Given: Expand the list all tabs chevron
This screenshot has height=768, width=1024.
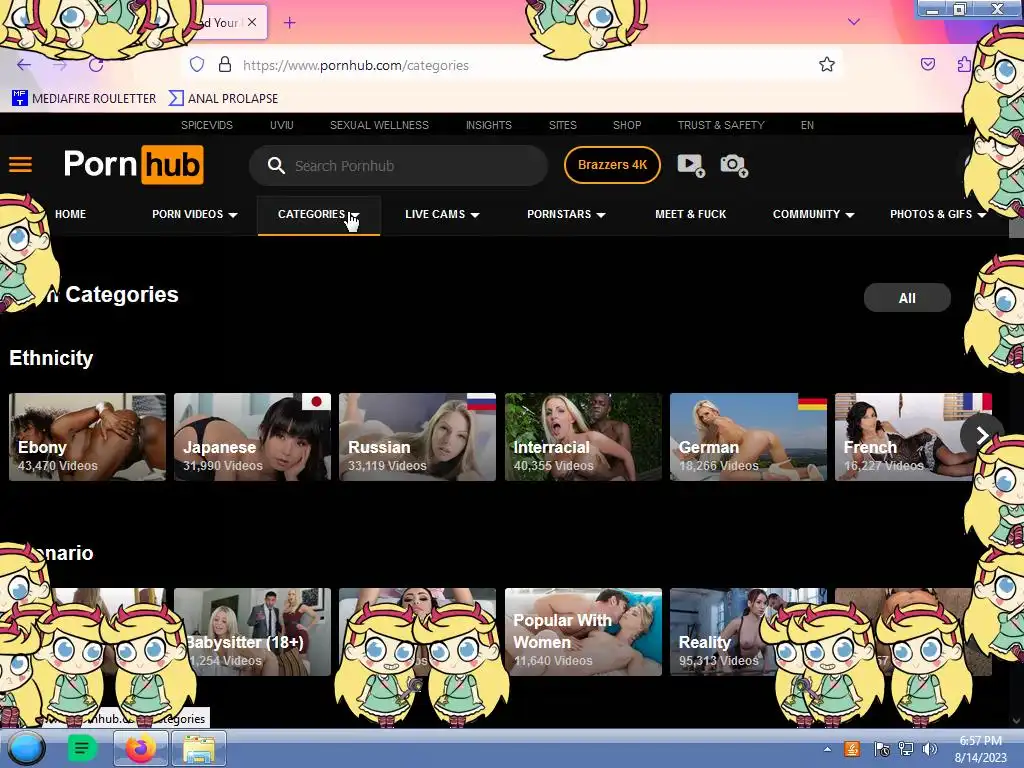Looking at the screenshot, I should [854, 22].
